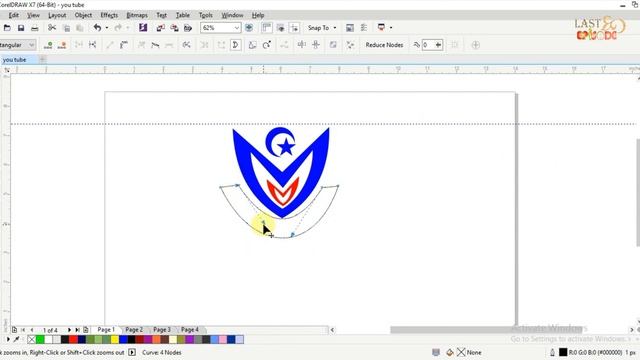Switch to the Page 2 tab
The width and height of the screenshot is (640, 360).
pyautogui.click(x=134, y=329)
